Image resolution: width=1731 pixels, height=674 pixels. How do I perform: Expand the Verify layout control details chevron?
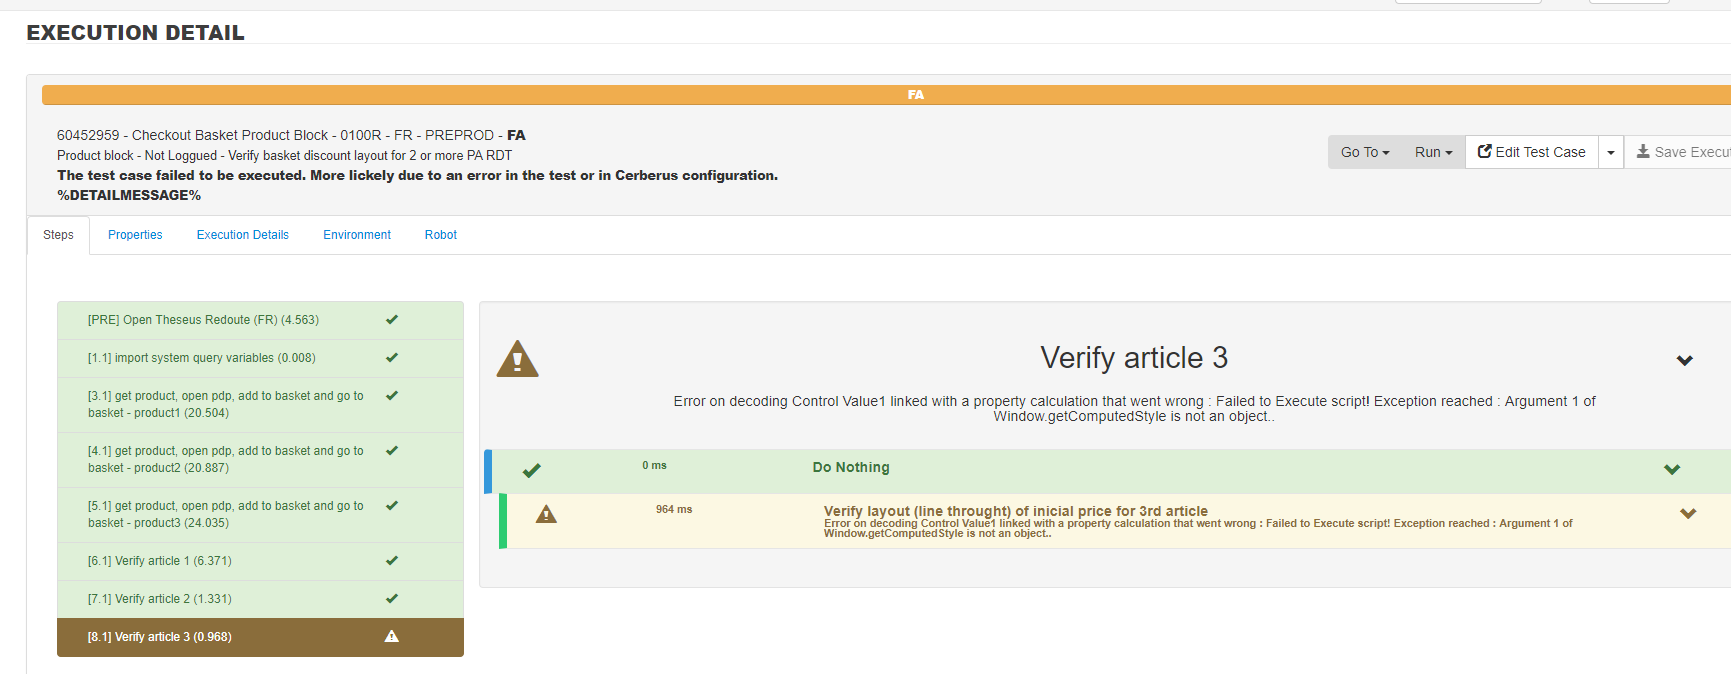[x=1688, y=513]
